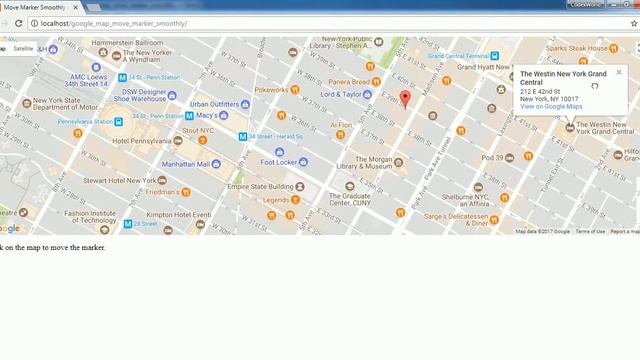640x360 pixels.
Task: Click the Stewart Hotel New York icon
Action: coord(162,180)
